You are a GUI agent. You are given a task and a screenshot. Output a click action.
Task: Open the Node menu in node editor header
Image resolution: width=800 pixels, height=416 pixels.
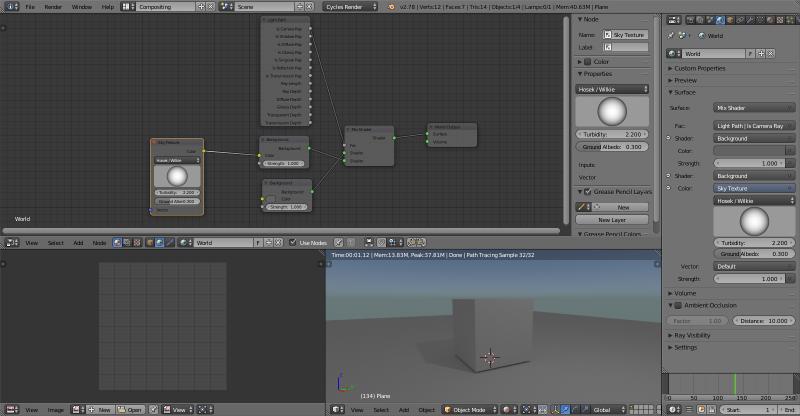click(x=99, y=242)
